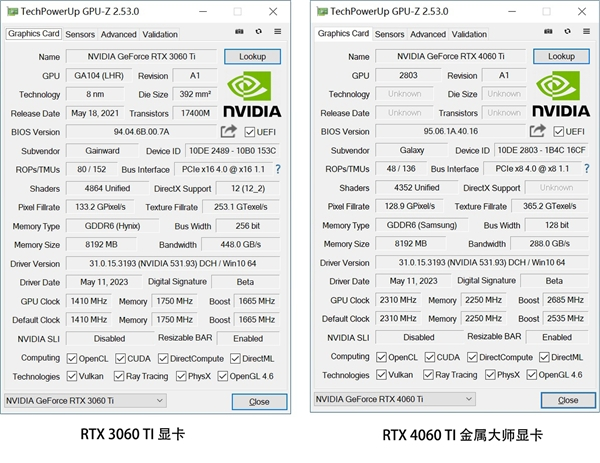Click the BIOS Version field showing 95.06.1A.40.16

[x=452, y=132]
